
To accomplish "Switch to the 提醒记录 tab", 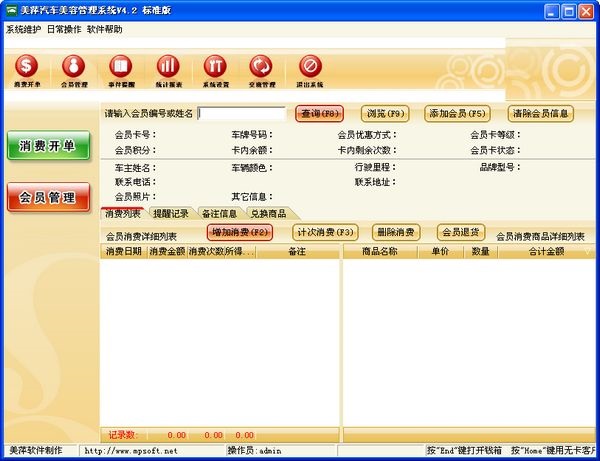I will [171, 213].
